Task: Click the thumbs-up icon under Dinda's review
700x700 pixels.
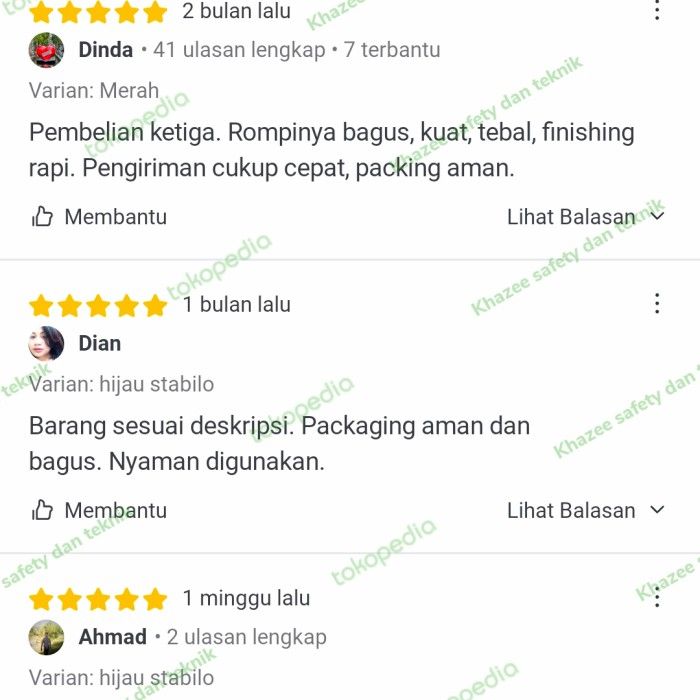Action: pyautogui.click(x=42, y=217)
